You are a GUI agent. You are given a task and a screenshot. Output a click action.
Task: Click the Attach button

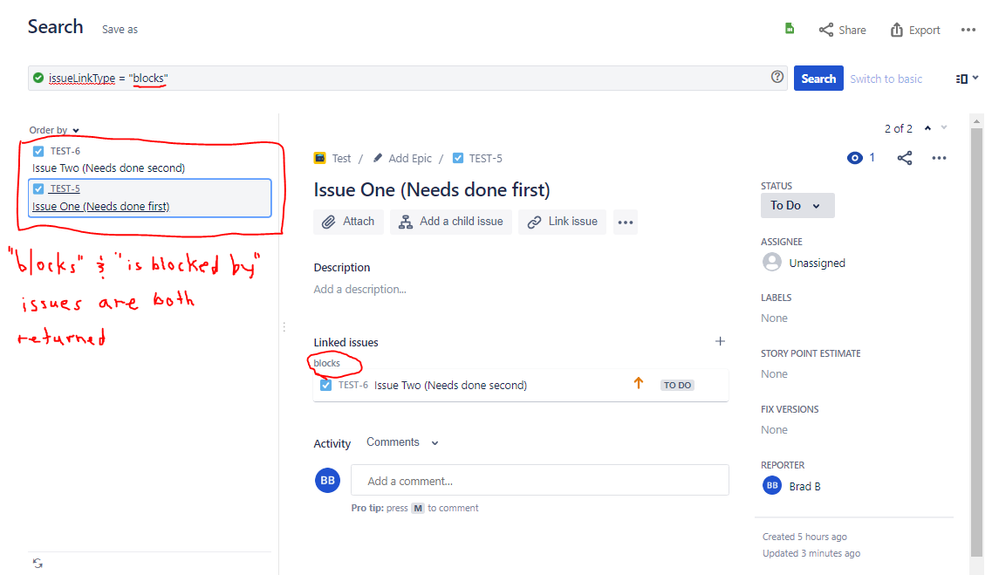(x=348, y=222)
